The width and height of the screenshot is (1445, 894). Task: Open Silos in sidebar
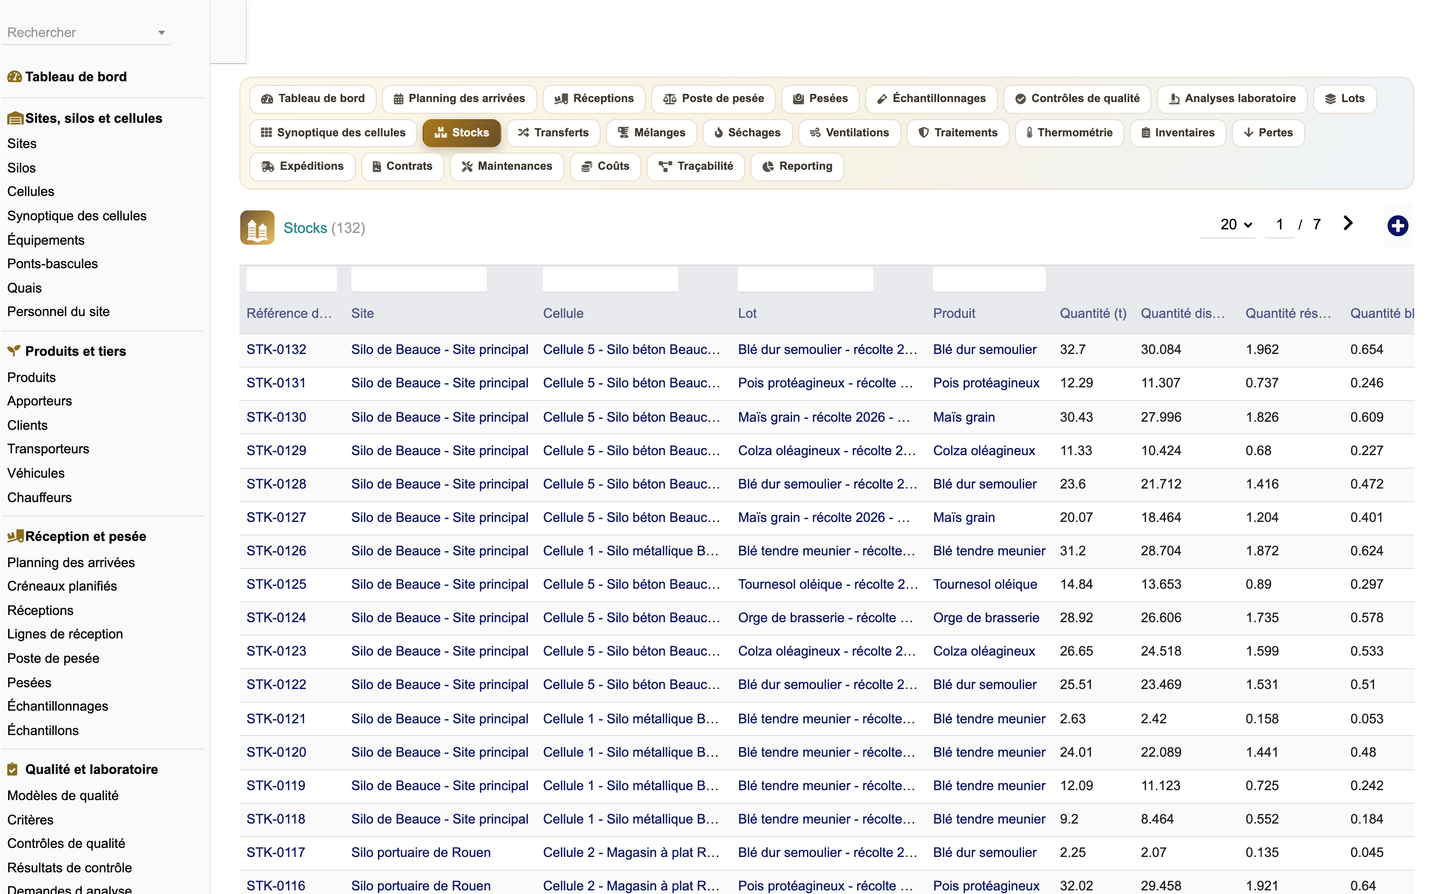21,168
